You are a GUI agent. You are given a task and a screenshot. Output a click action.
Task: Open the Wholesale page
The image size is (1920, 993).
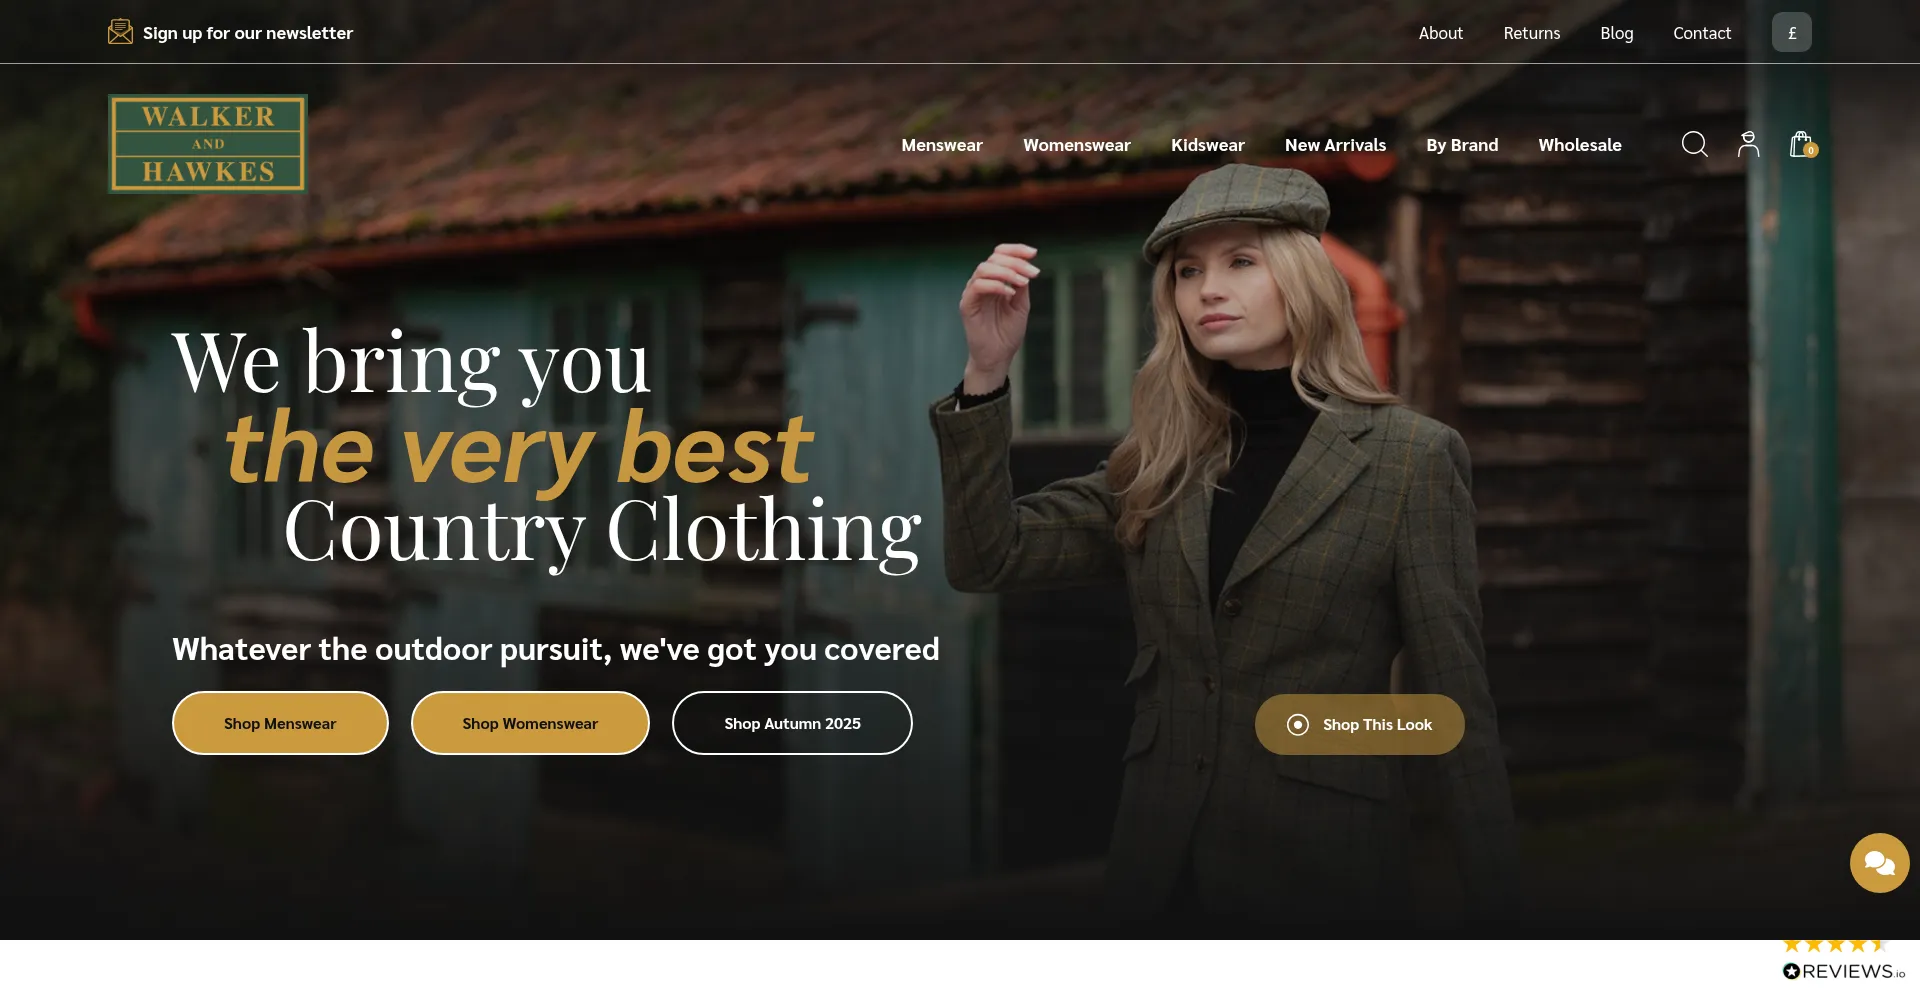click(x=1579, y=145)
